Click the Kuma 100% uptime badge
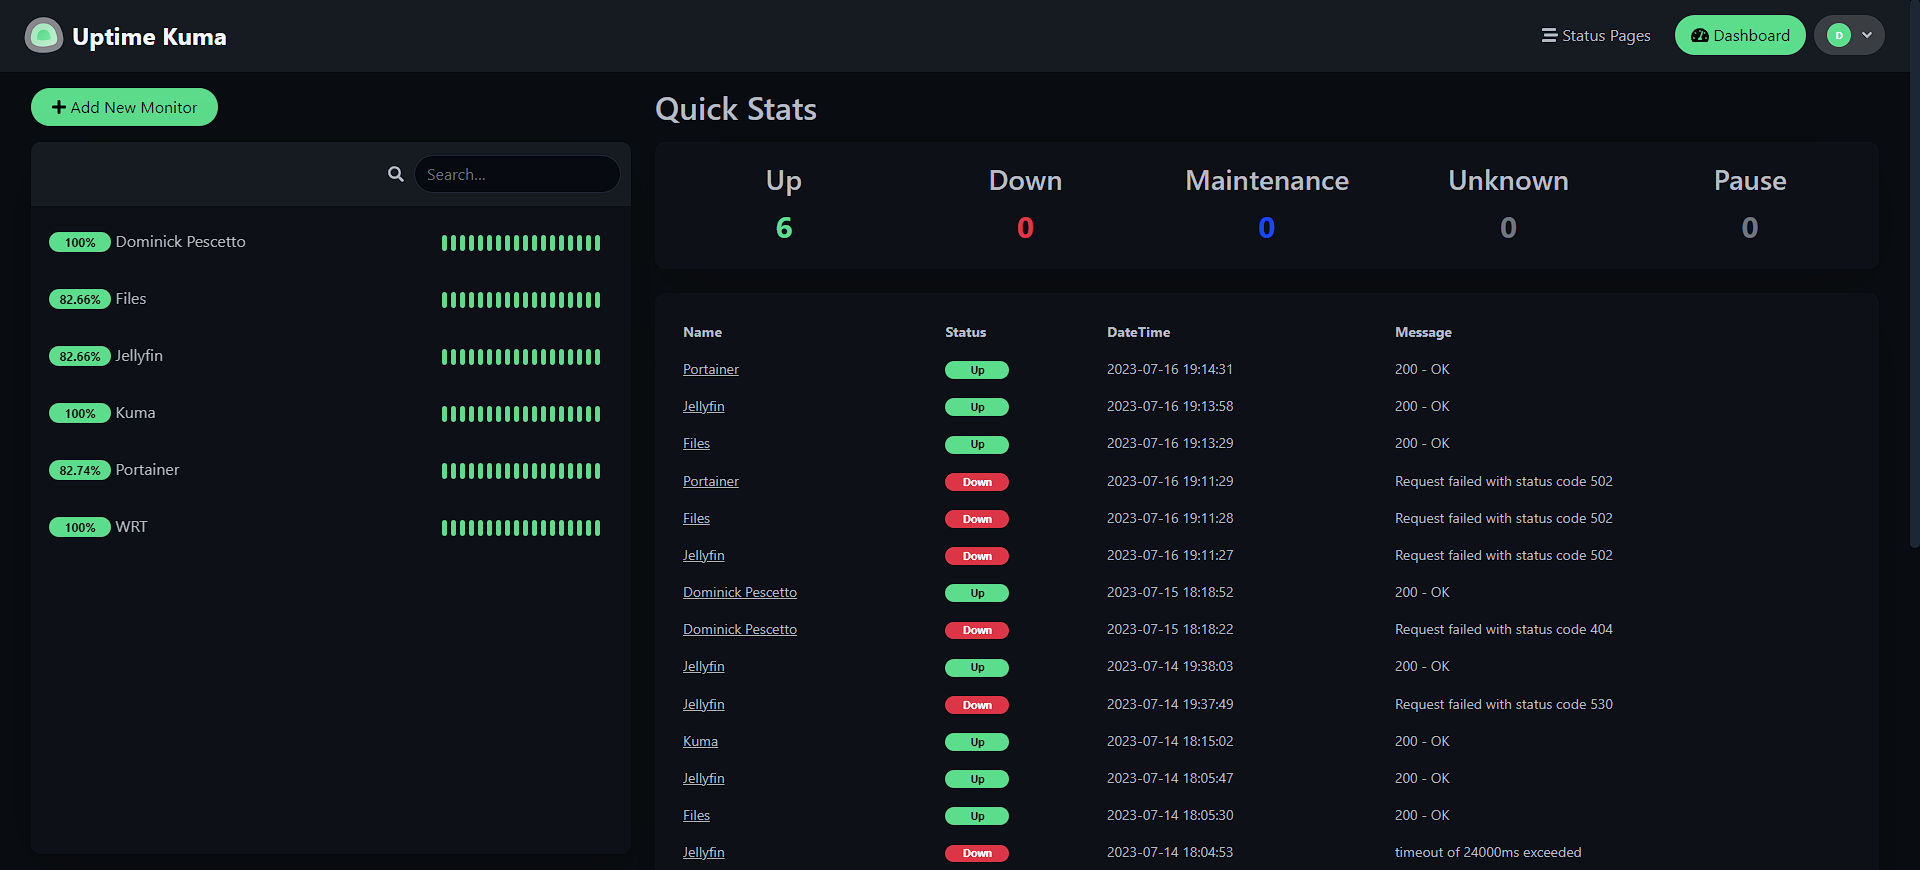This screenshot has height=870, width=1920. (80, 413)
